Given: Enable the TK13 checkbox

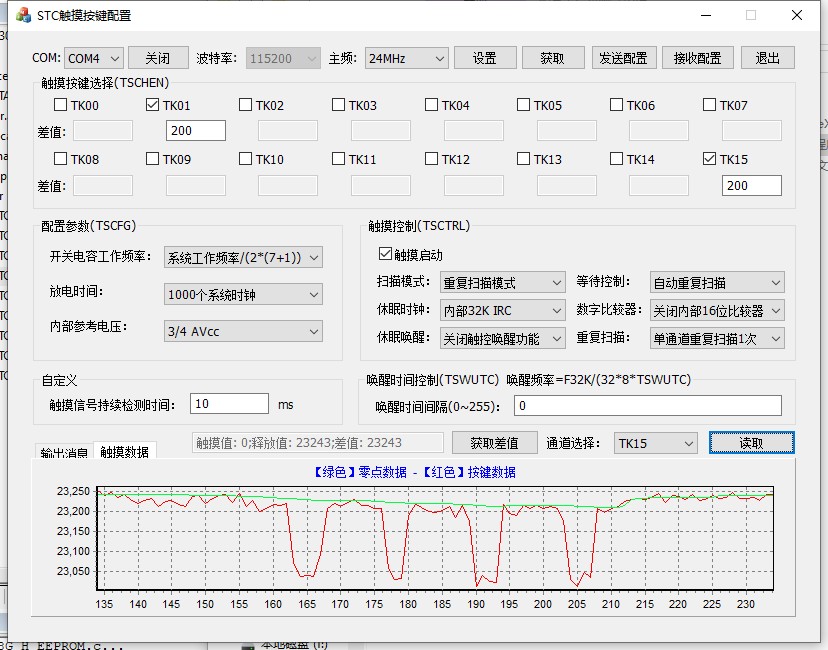Looking at the screenshot, I should (523, 158).
